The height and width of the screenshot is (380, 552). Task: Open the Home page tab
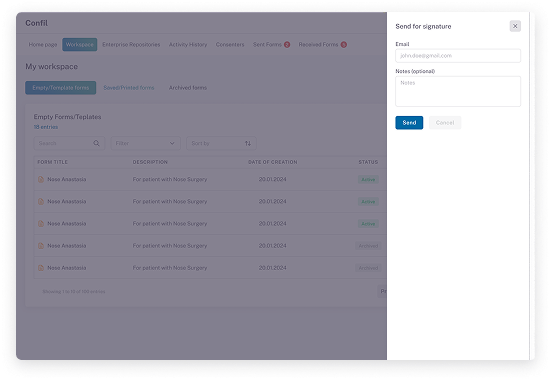pyautogui.click(x=43, y=45)
